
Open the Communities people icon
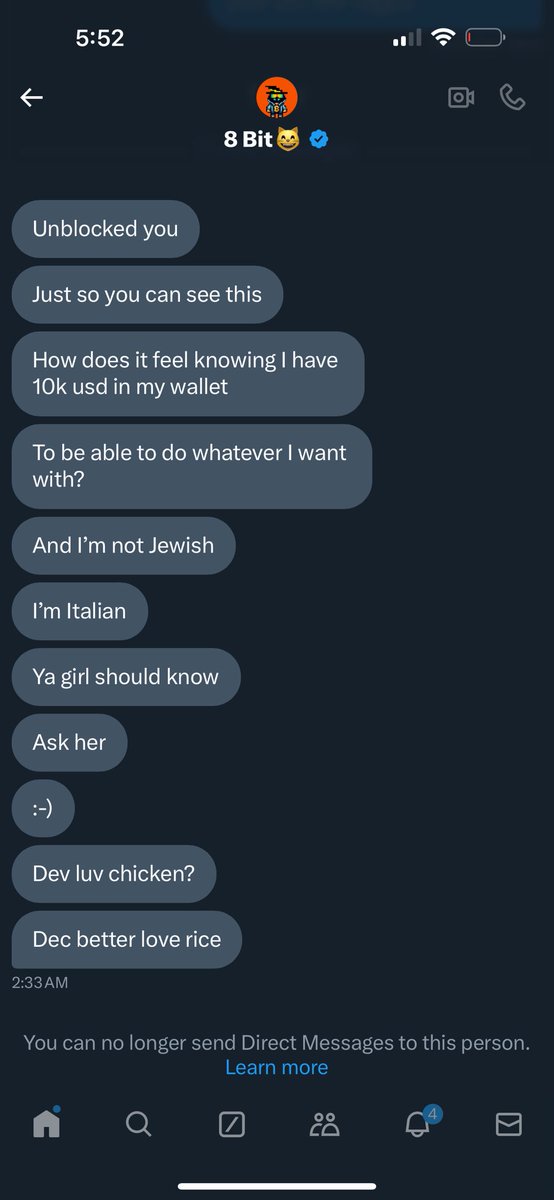click(324, 1124)
